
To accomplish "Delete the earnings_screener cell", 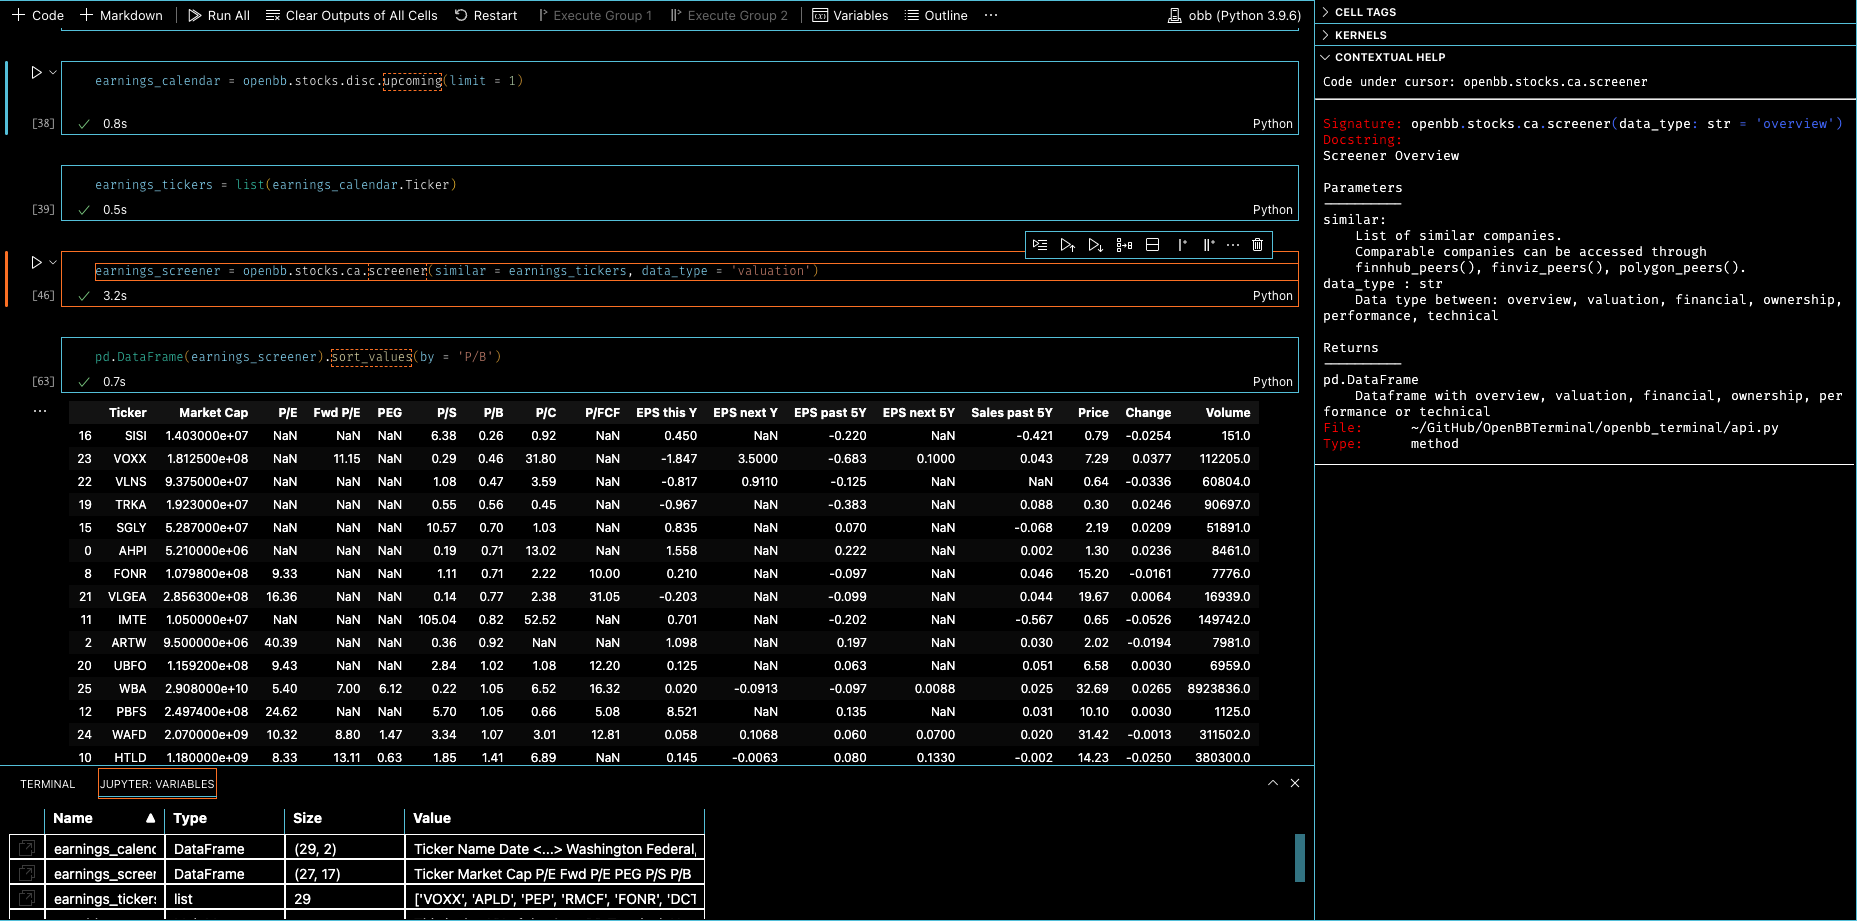I will click(1258, 245).
